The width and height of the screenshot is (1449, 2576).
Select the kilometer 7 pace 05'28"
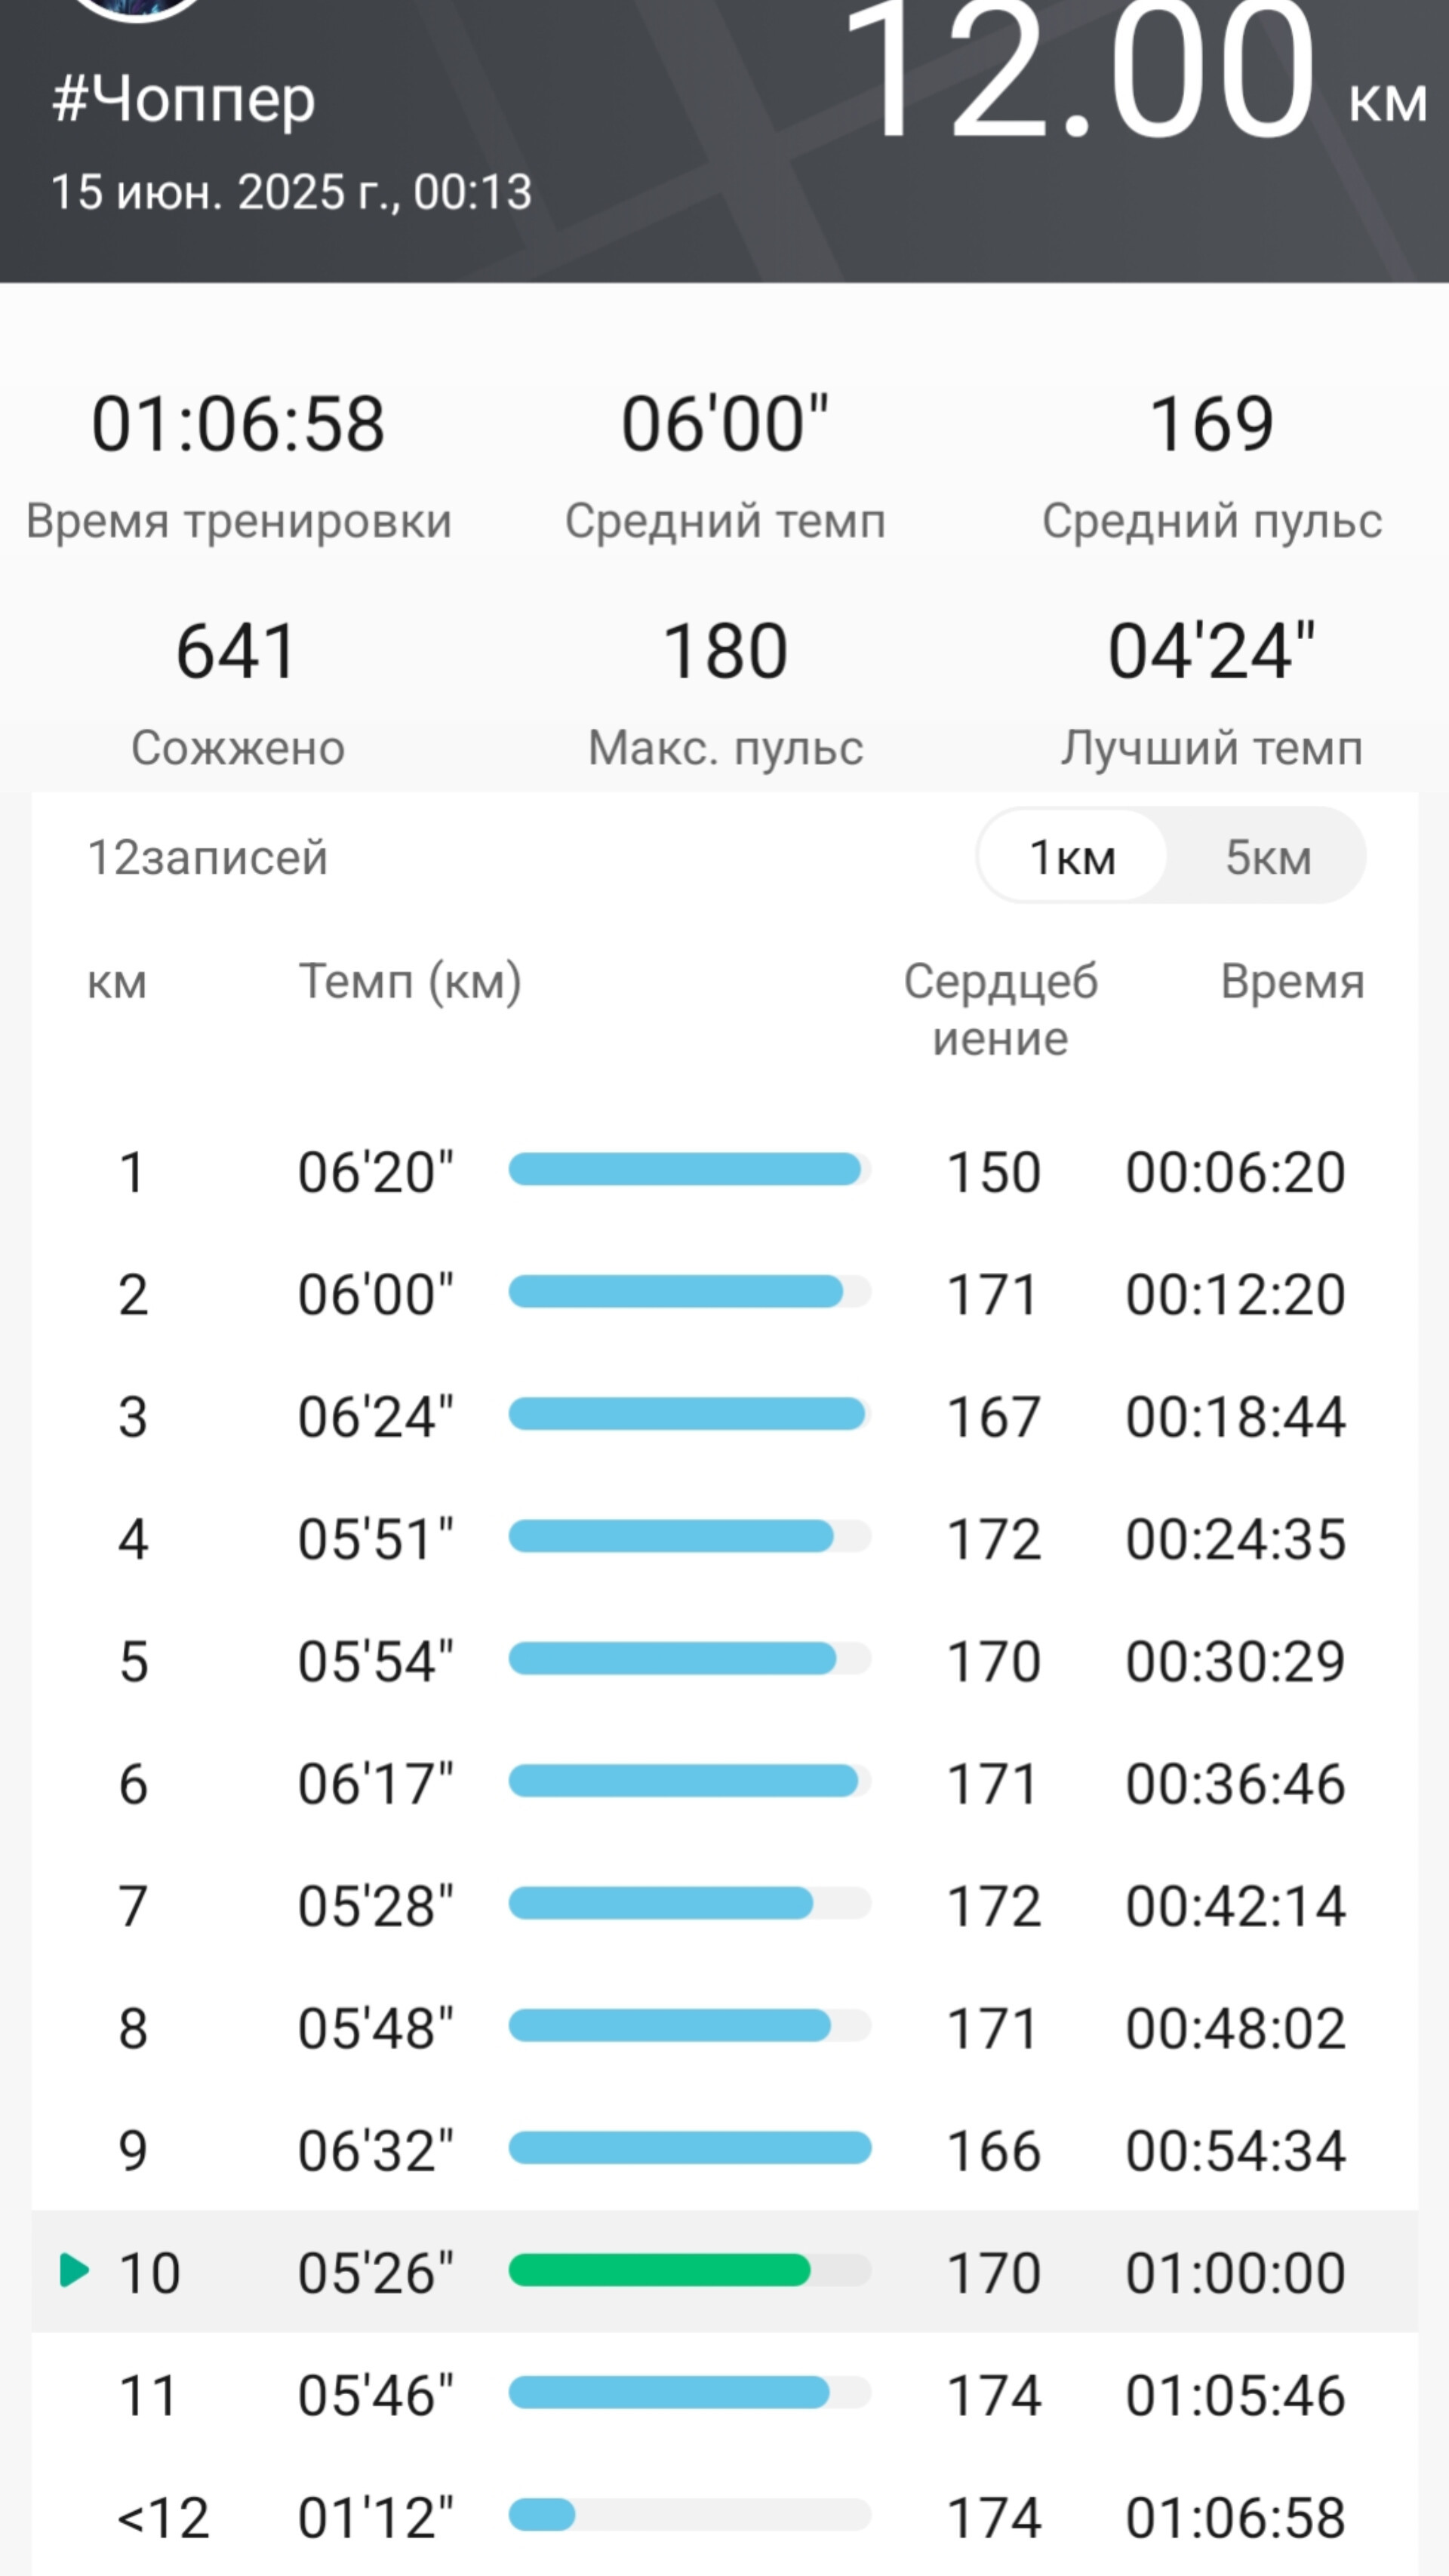[x=376, y=1905]
